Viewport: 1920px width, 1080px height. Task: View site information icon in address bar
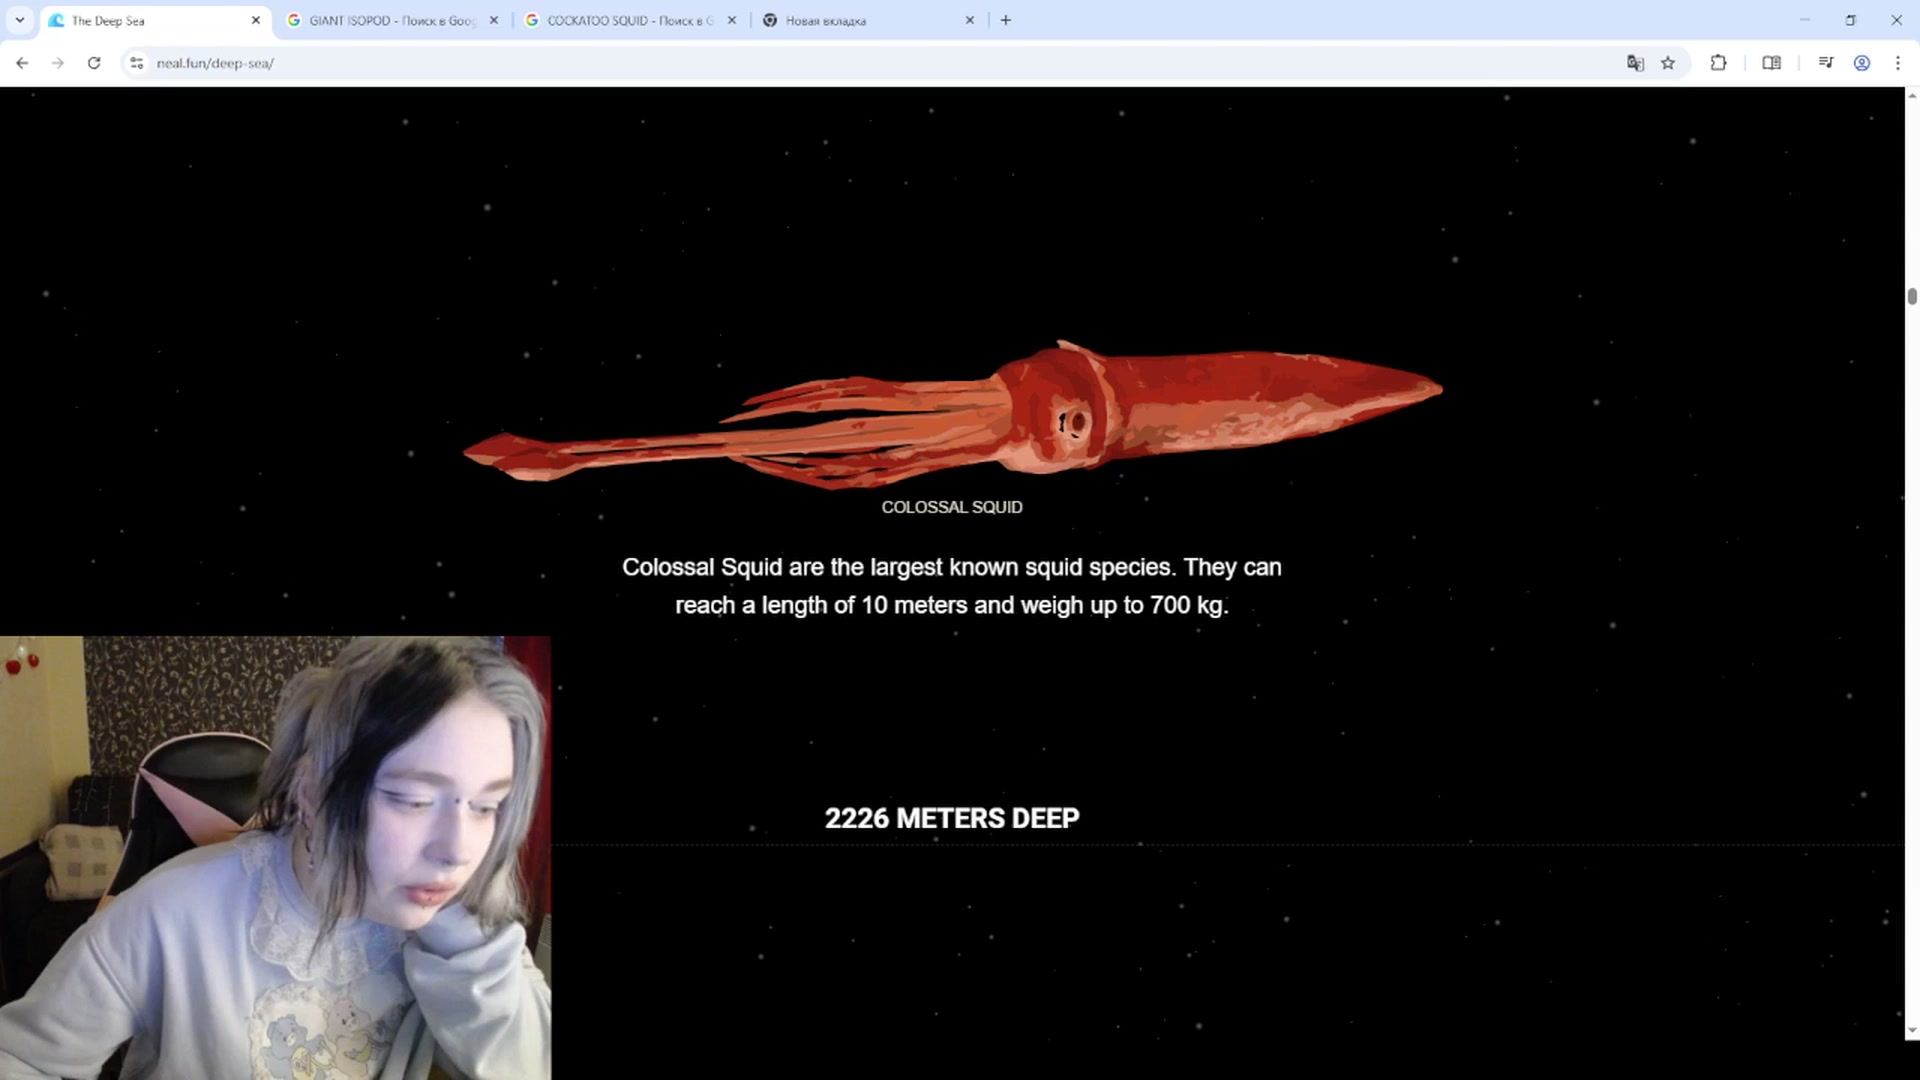pos(137,63)
